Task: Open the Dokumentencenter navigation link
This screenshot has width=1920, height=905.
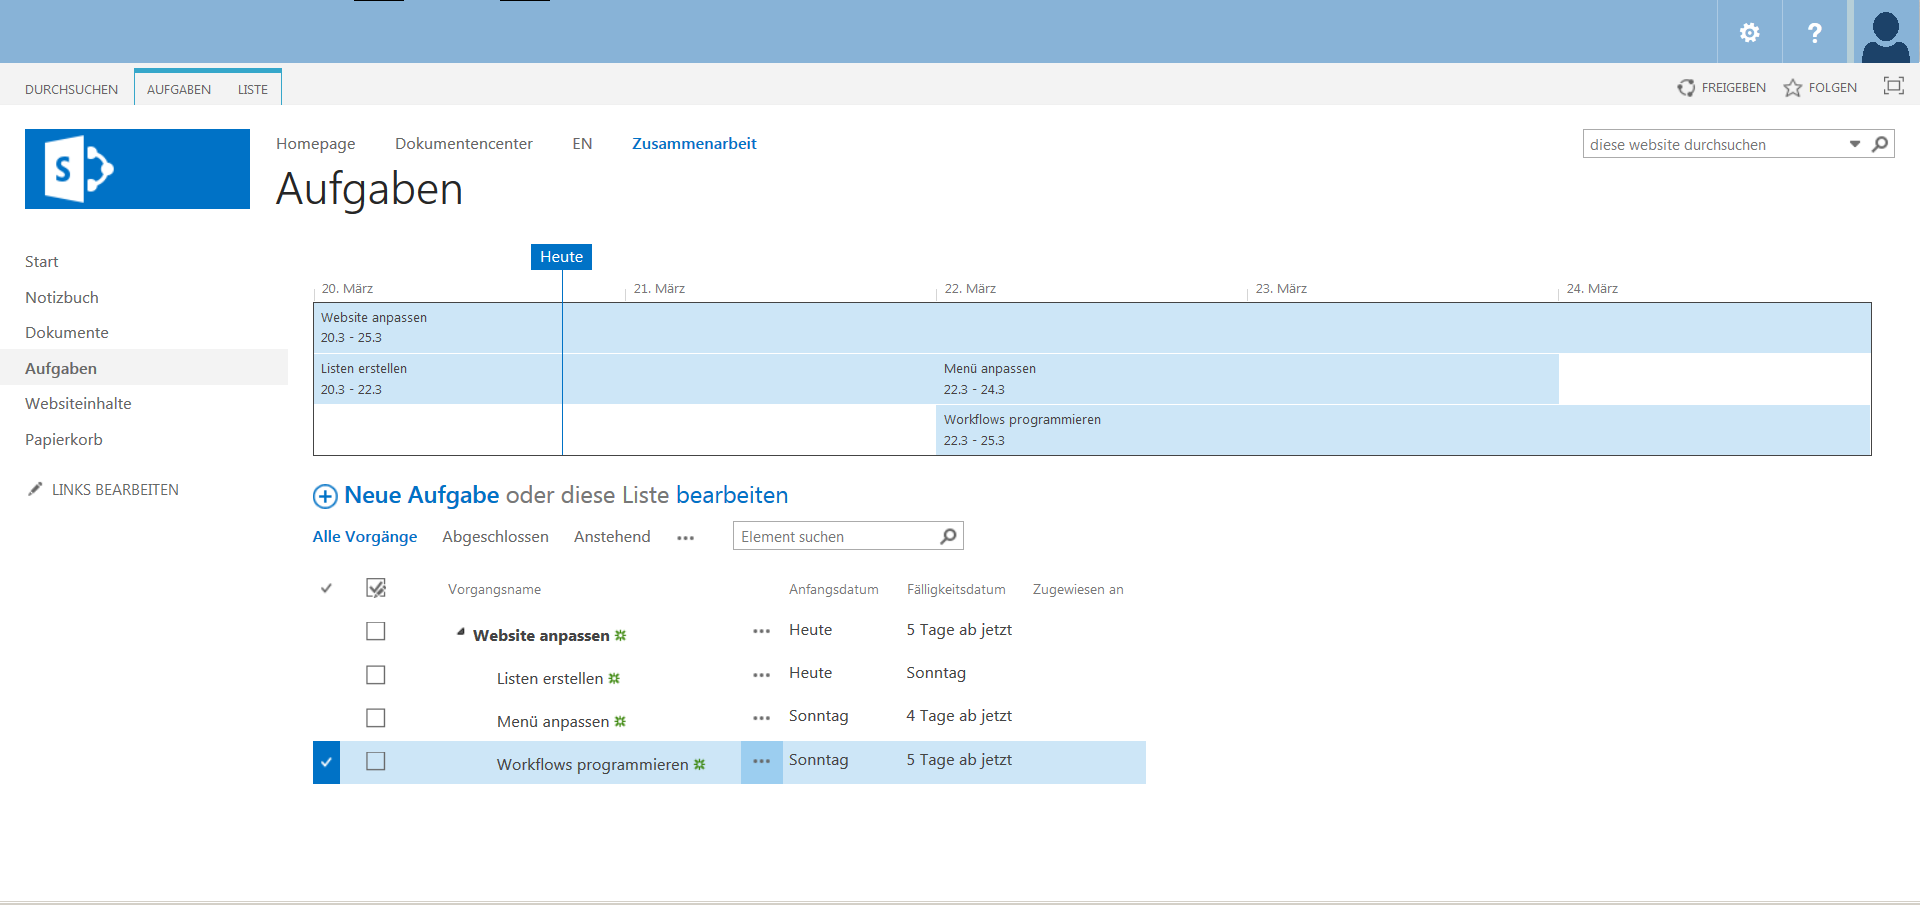Action: 463,144
